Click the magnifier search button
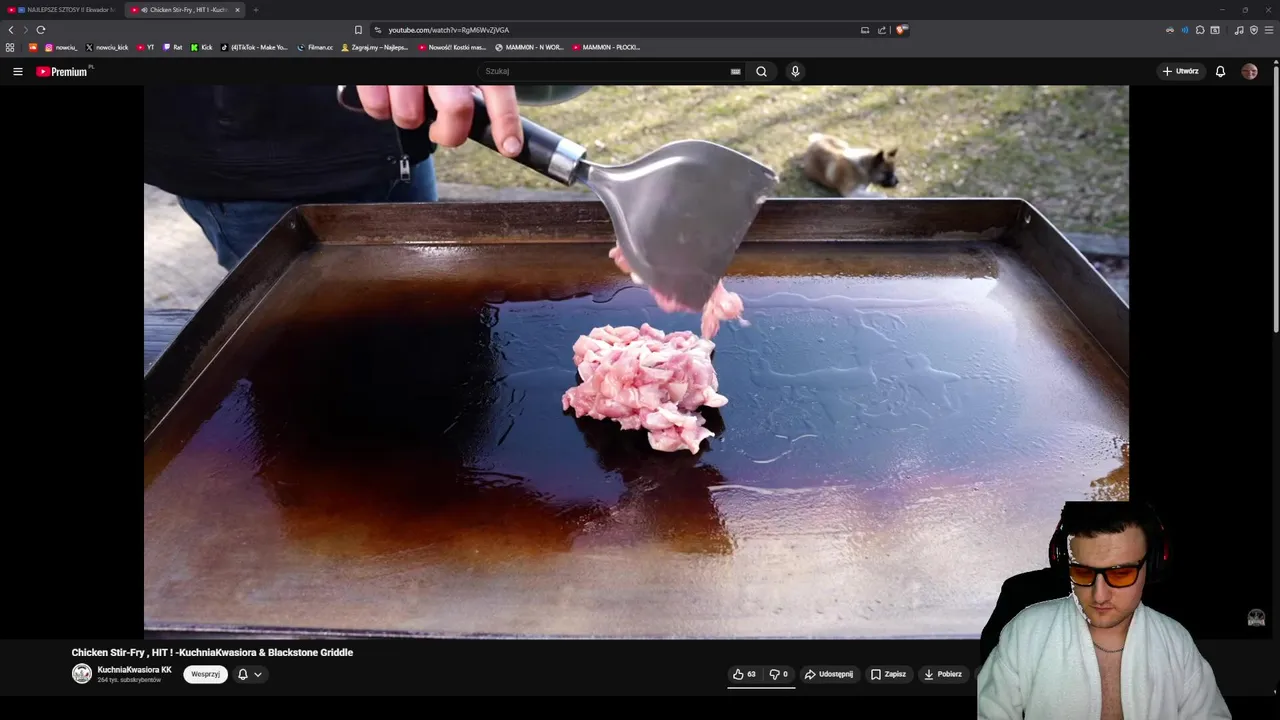The height and width of the screenshot is (720, 1280). [x=761, y=72]
